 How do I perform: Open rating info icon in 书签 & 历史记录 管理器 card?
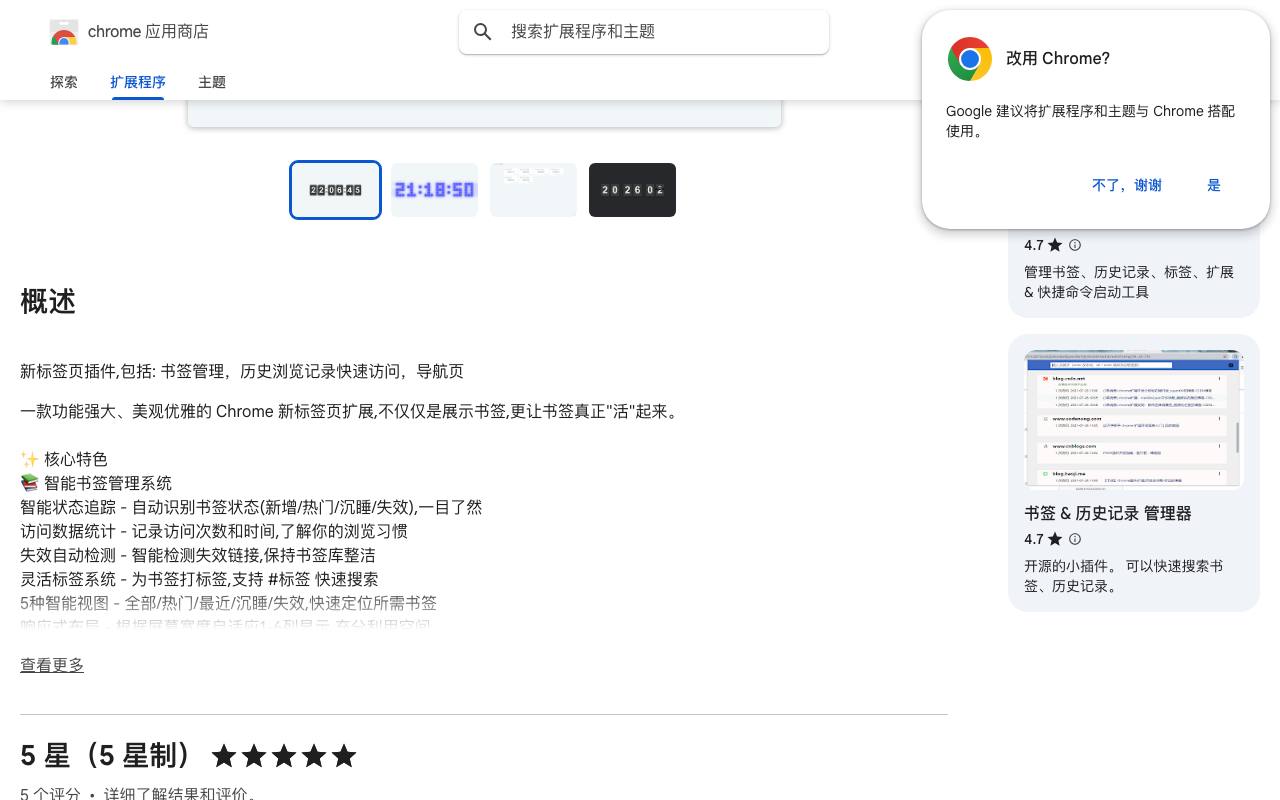point(1075,539)
